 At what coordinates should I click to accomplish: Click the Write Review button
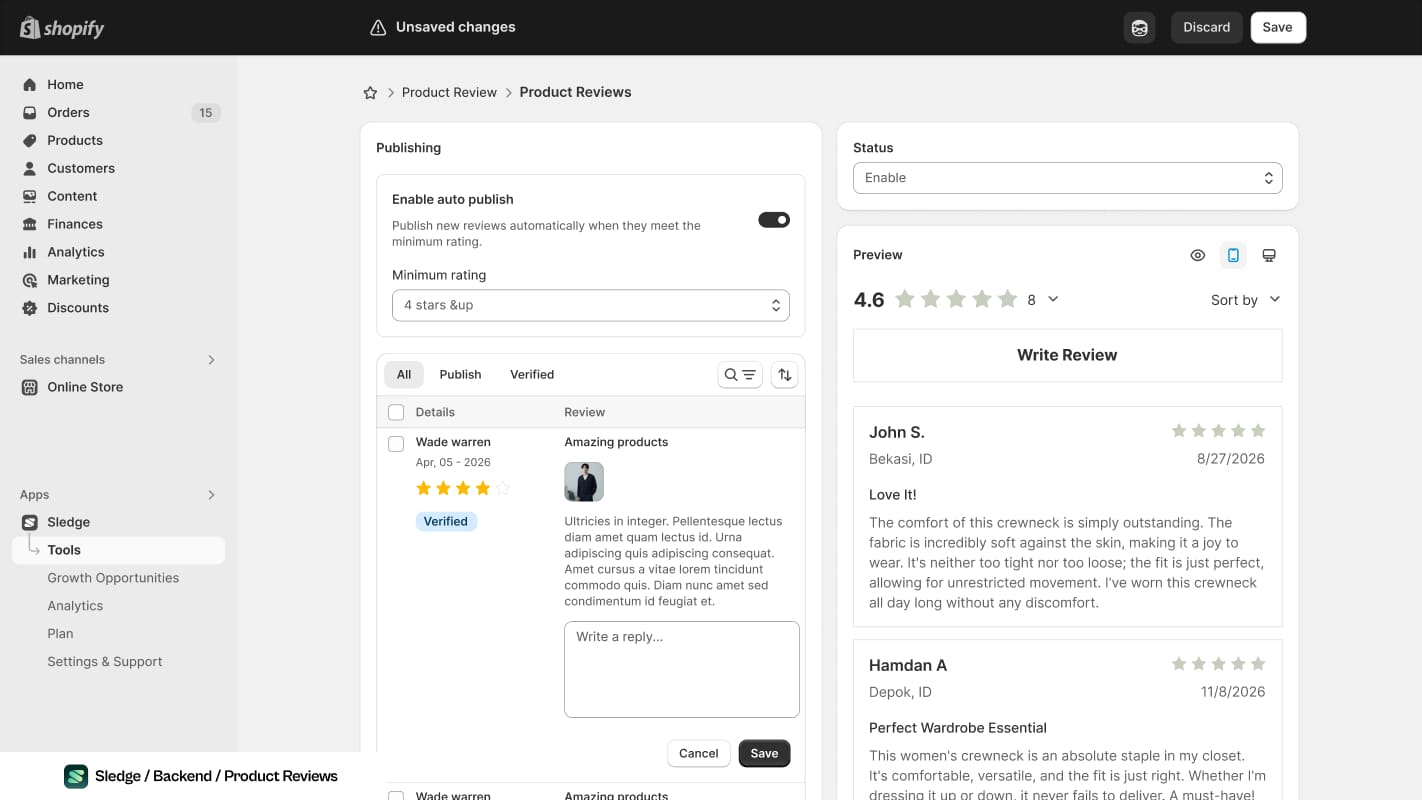click(x=1068, y=356)
